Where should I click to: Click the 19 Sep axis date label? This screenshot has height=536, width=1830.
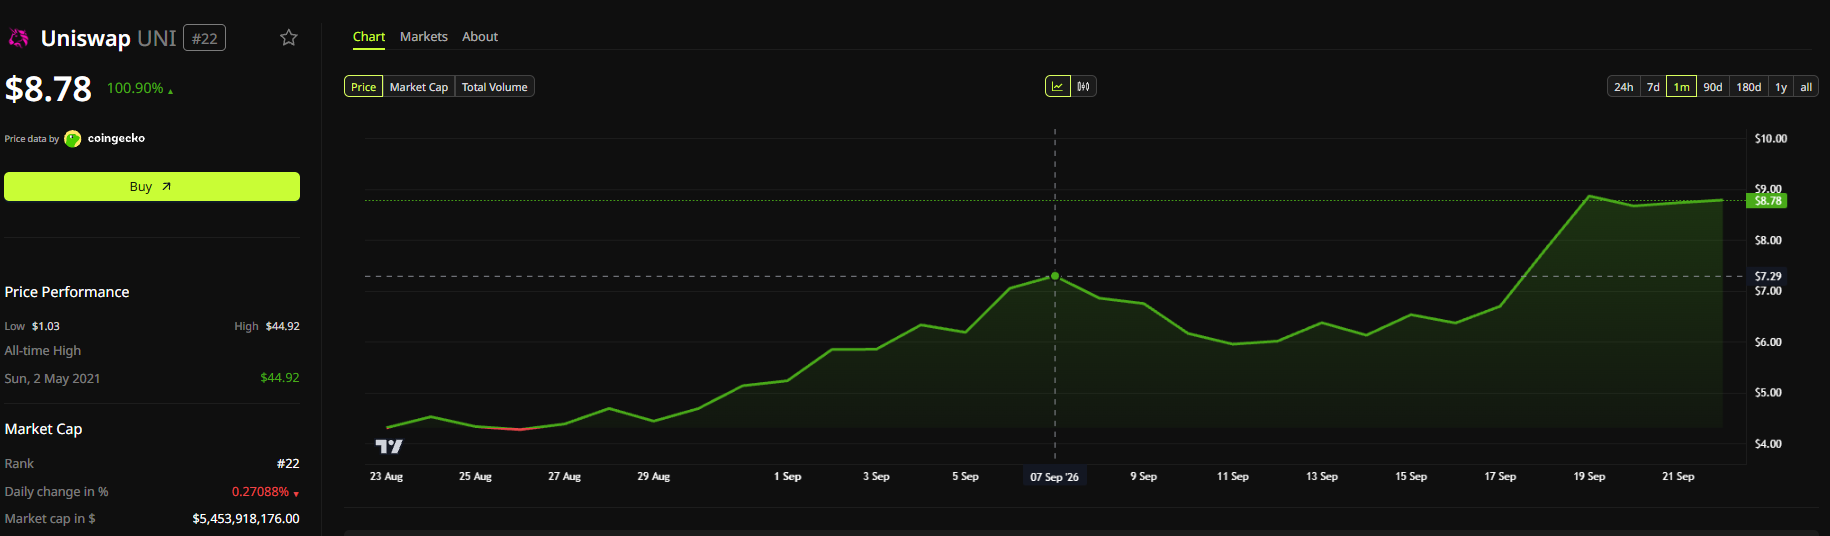(x=1589, y=477)
